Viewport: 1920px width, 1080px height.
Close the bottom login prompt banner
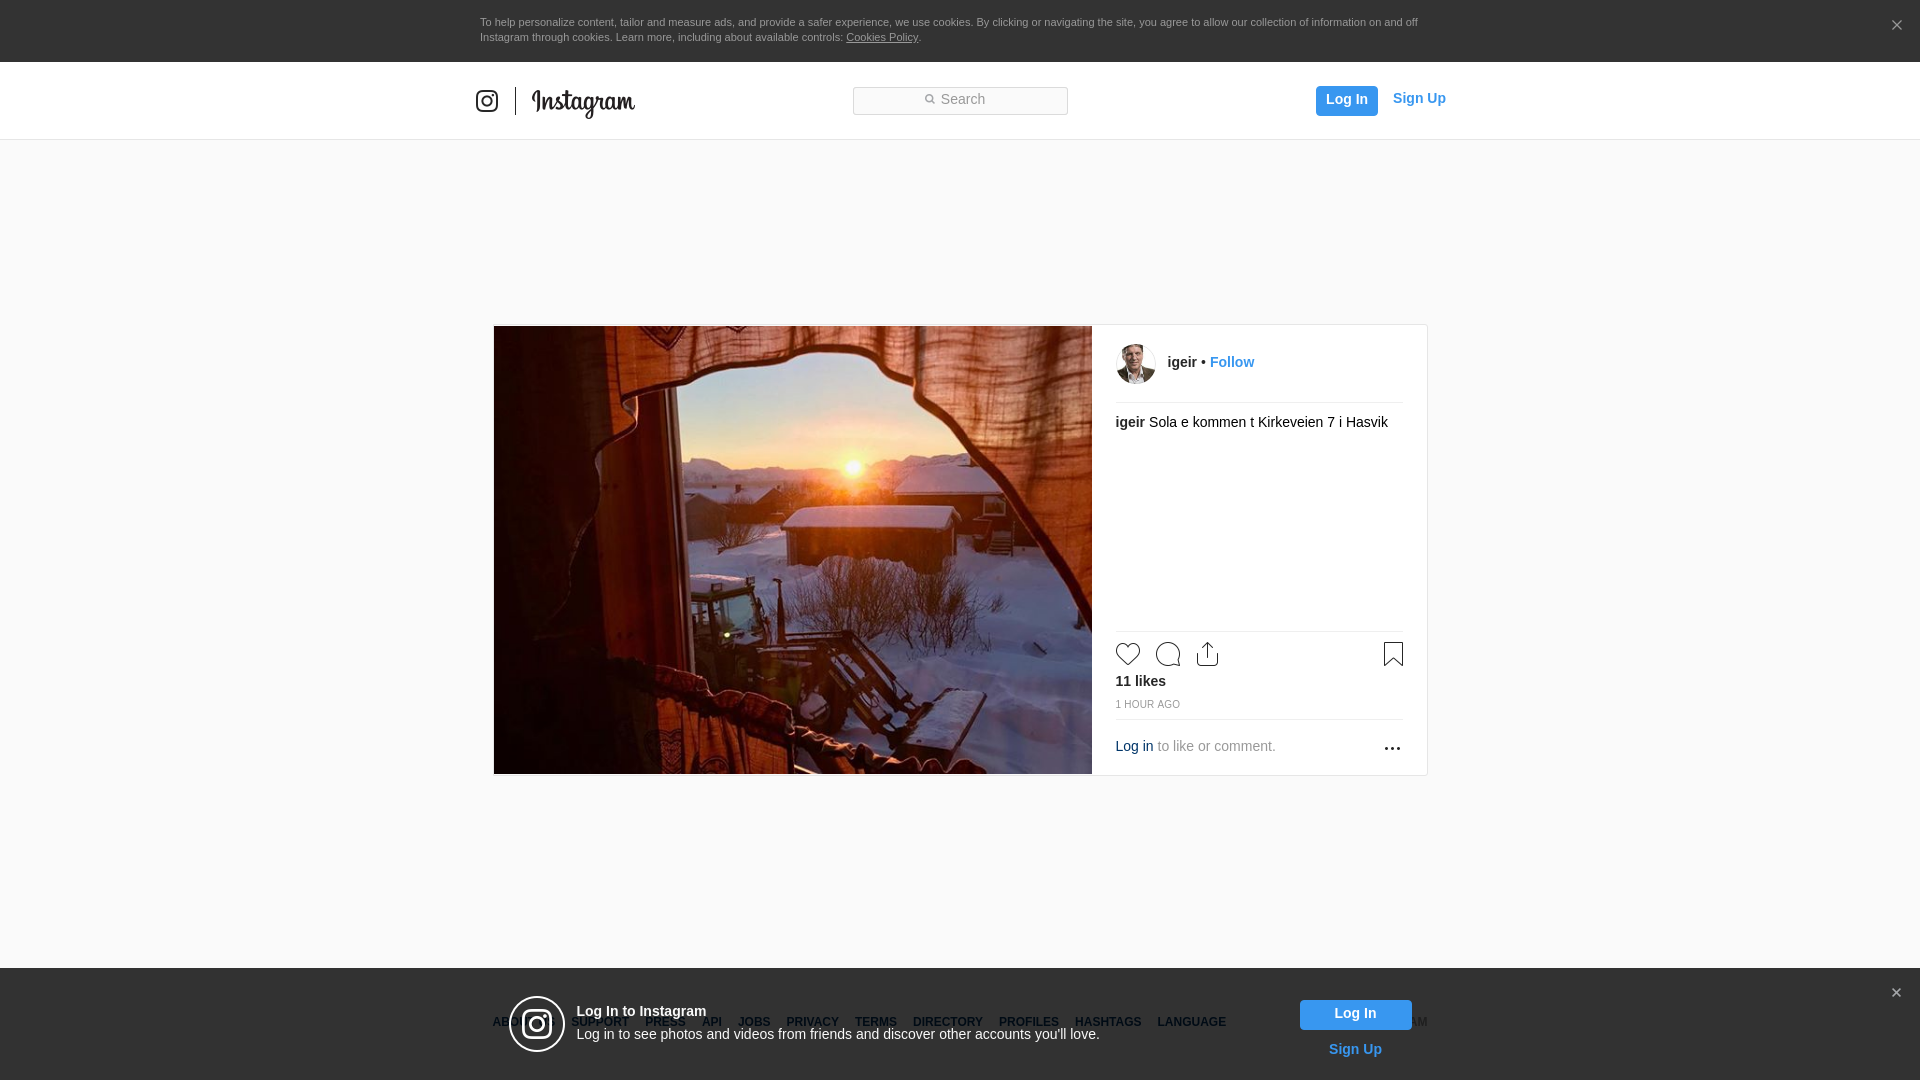[x=1896, y=993]
